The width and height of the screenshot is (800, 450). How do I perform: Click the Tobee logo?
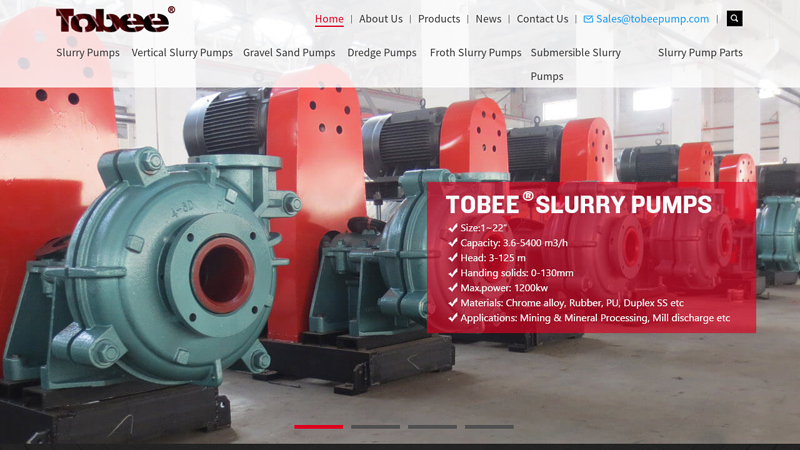point(116,20)
